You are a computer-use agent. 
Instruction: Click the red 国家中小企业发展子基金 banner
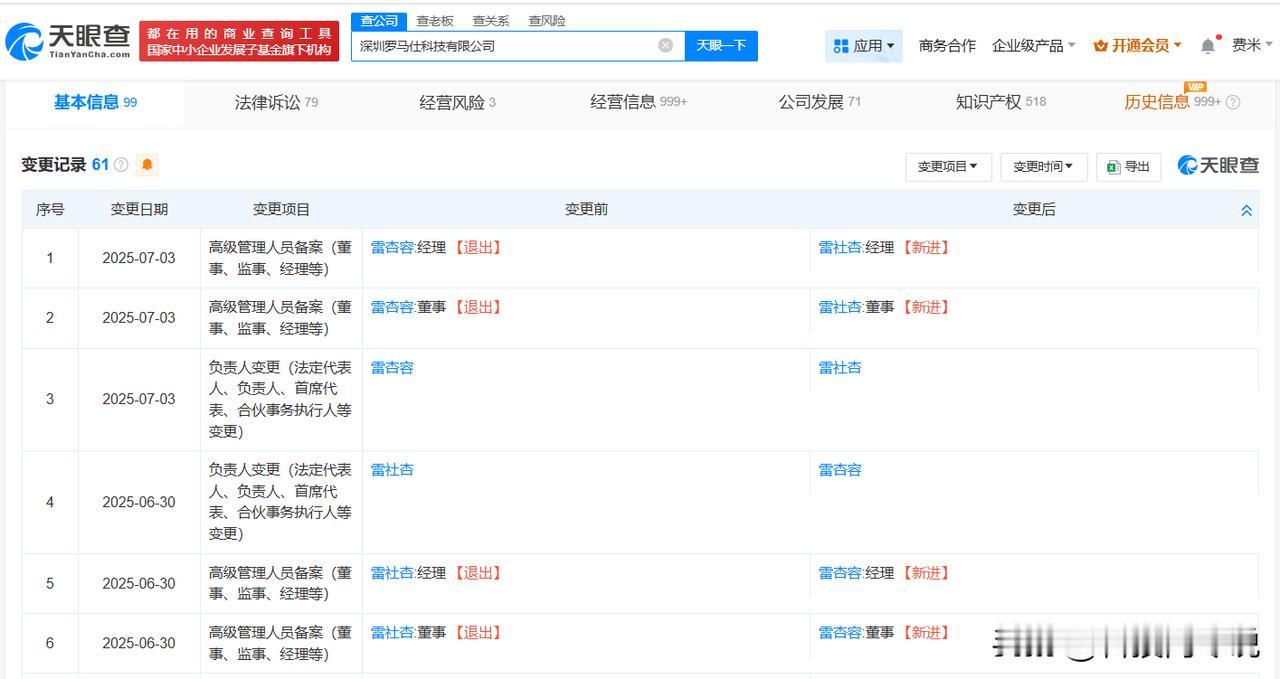(239, 41)
